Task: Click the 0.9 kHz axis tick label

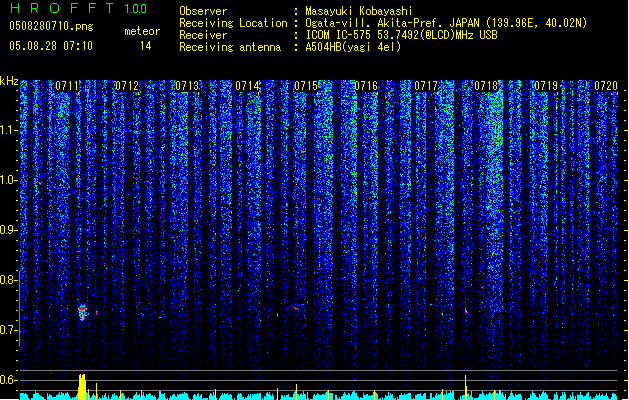Action: 9,230
